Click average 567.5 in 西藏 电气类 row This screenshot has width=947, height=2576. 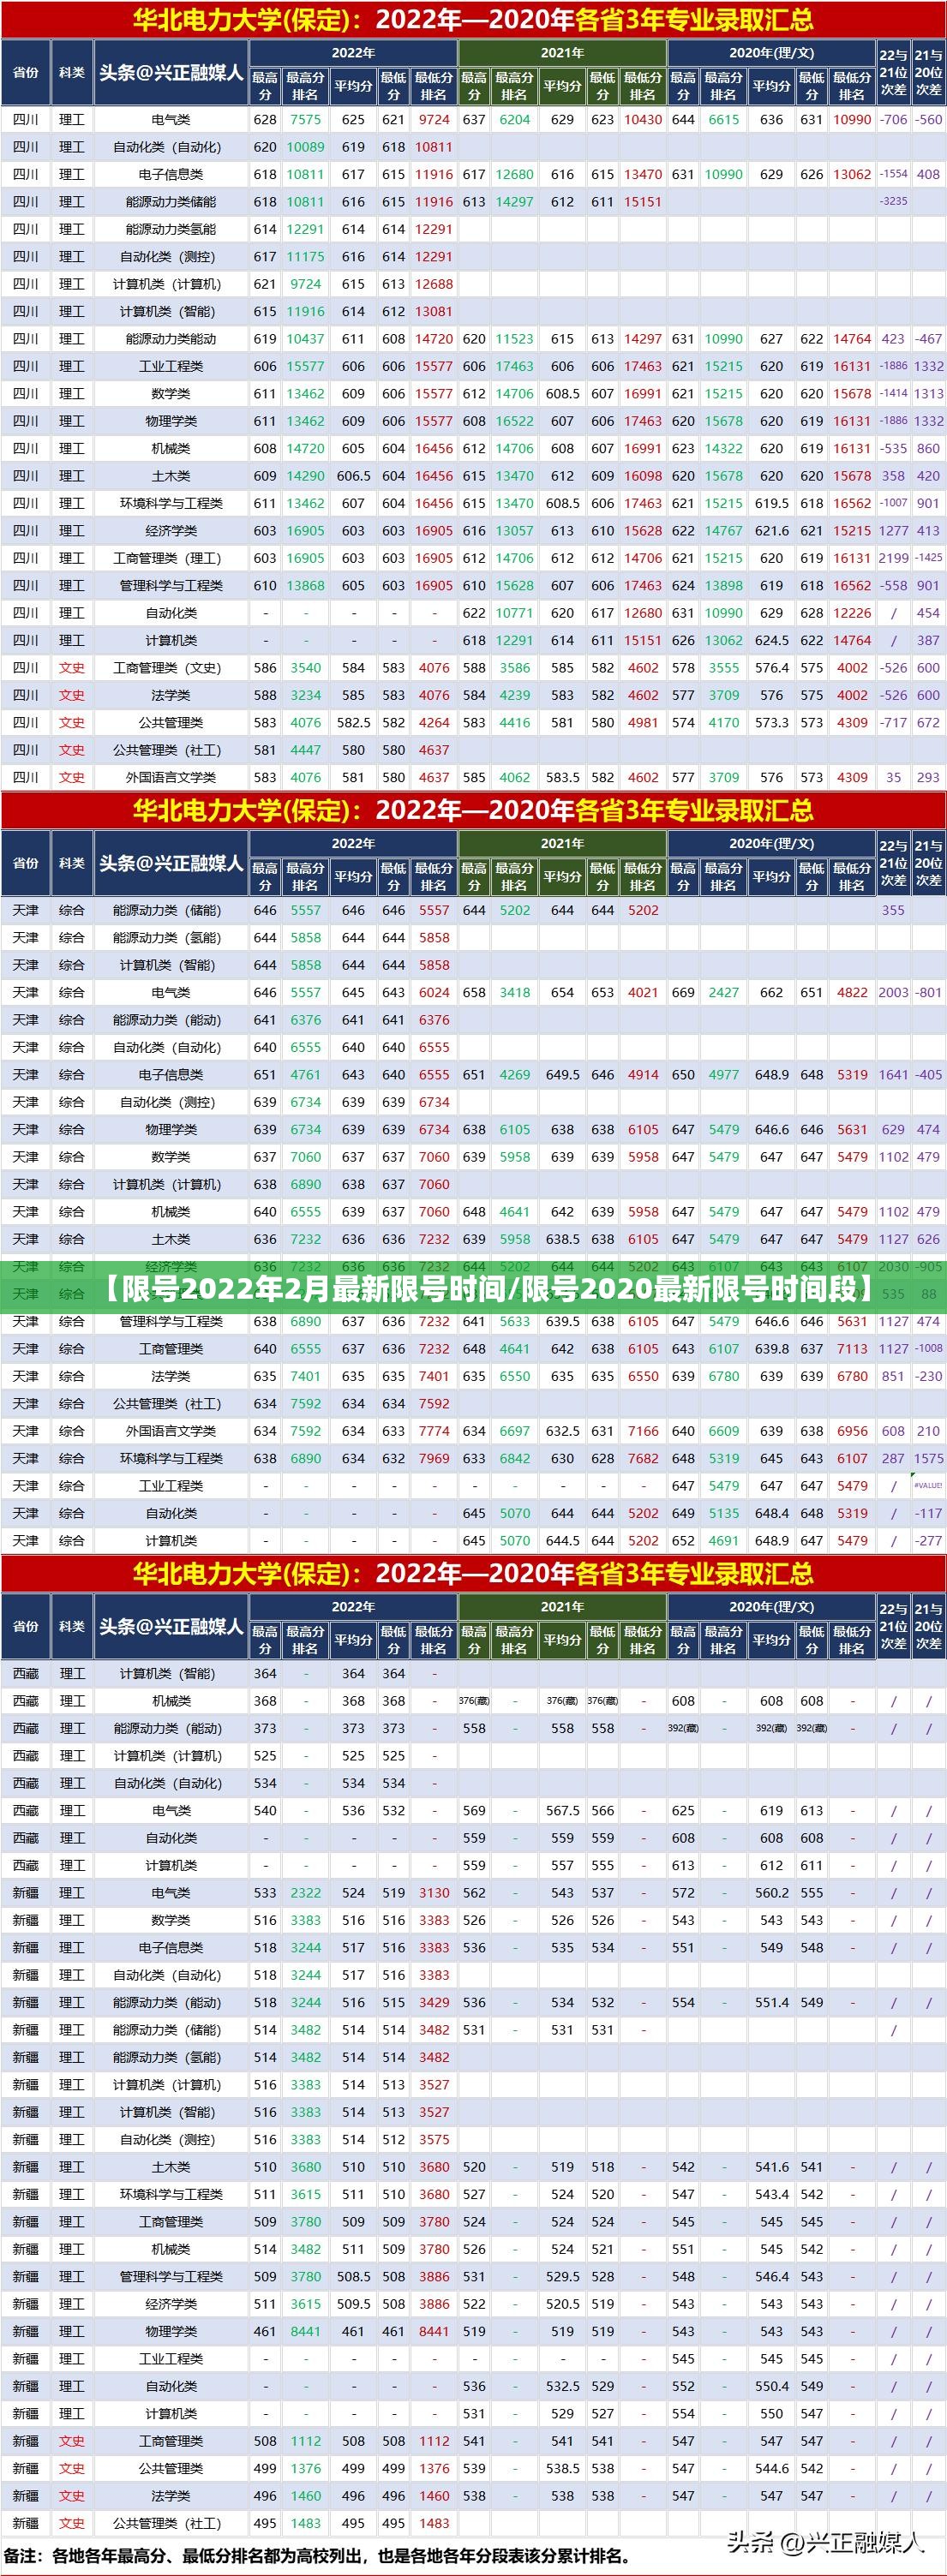tap(562, 1811)
